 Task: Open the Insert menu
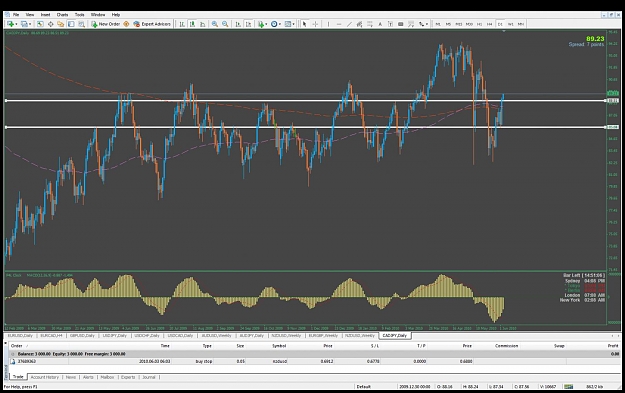click(x=45, y=15)
